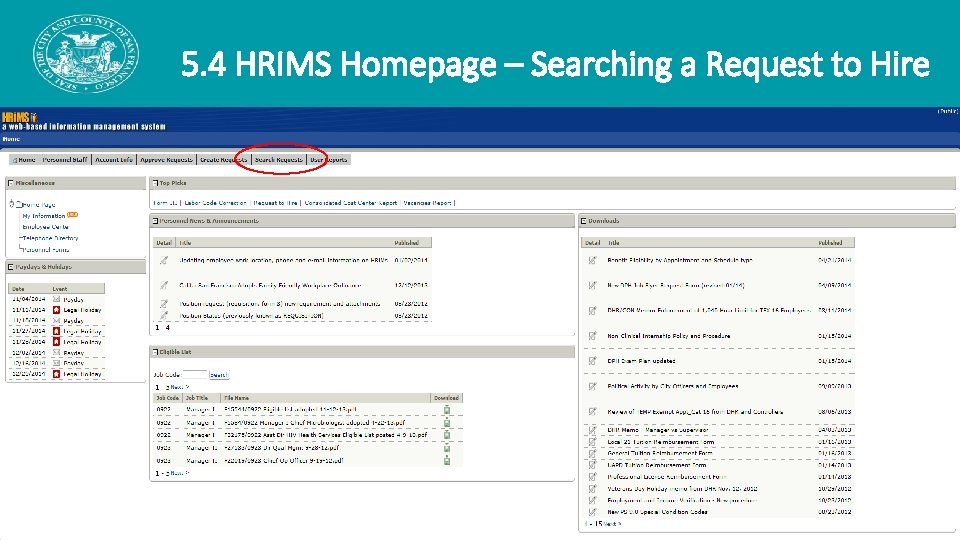The height and width of the screenshot is (540, 960).
Task: Download the HIV Health Services eligible list file
Action: click(x=447, y=435)
